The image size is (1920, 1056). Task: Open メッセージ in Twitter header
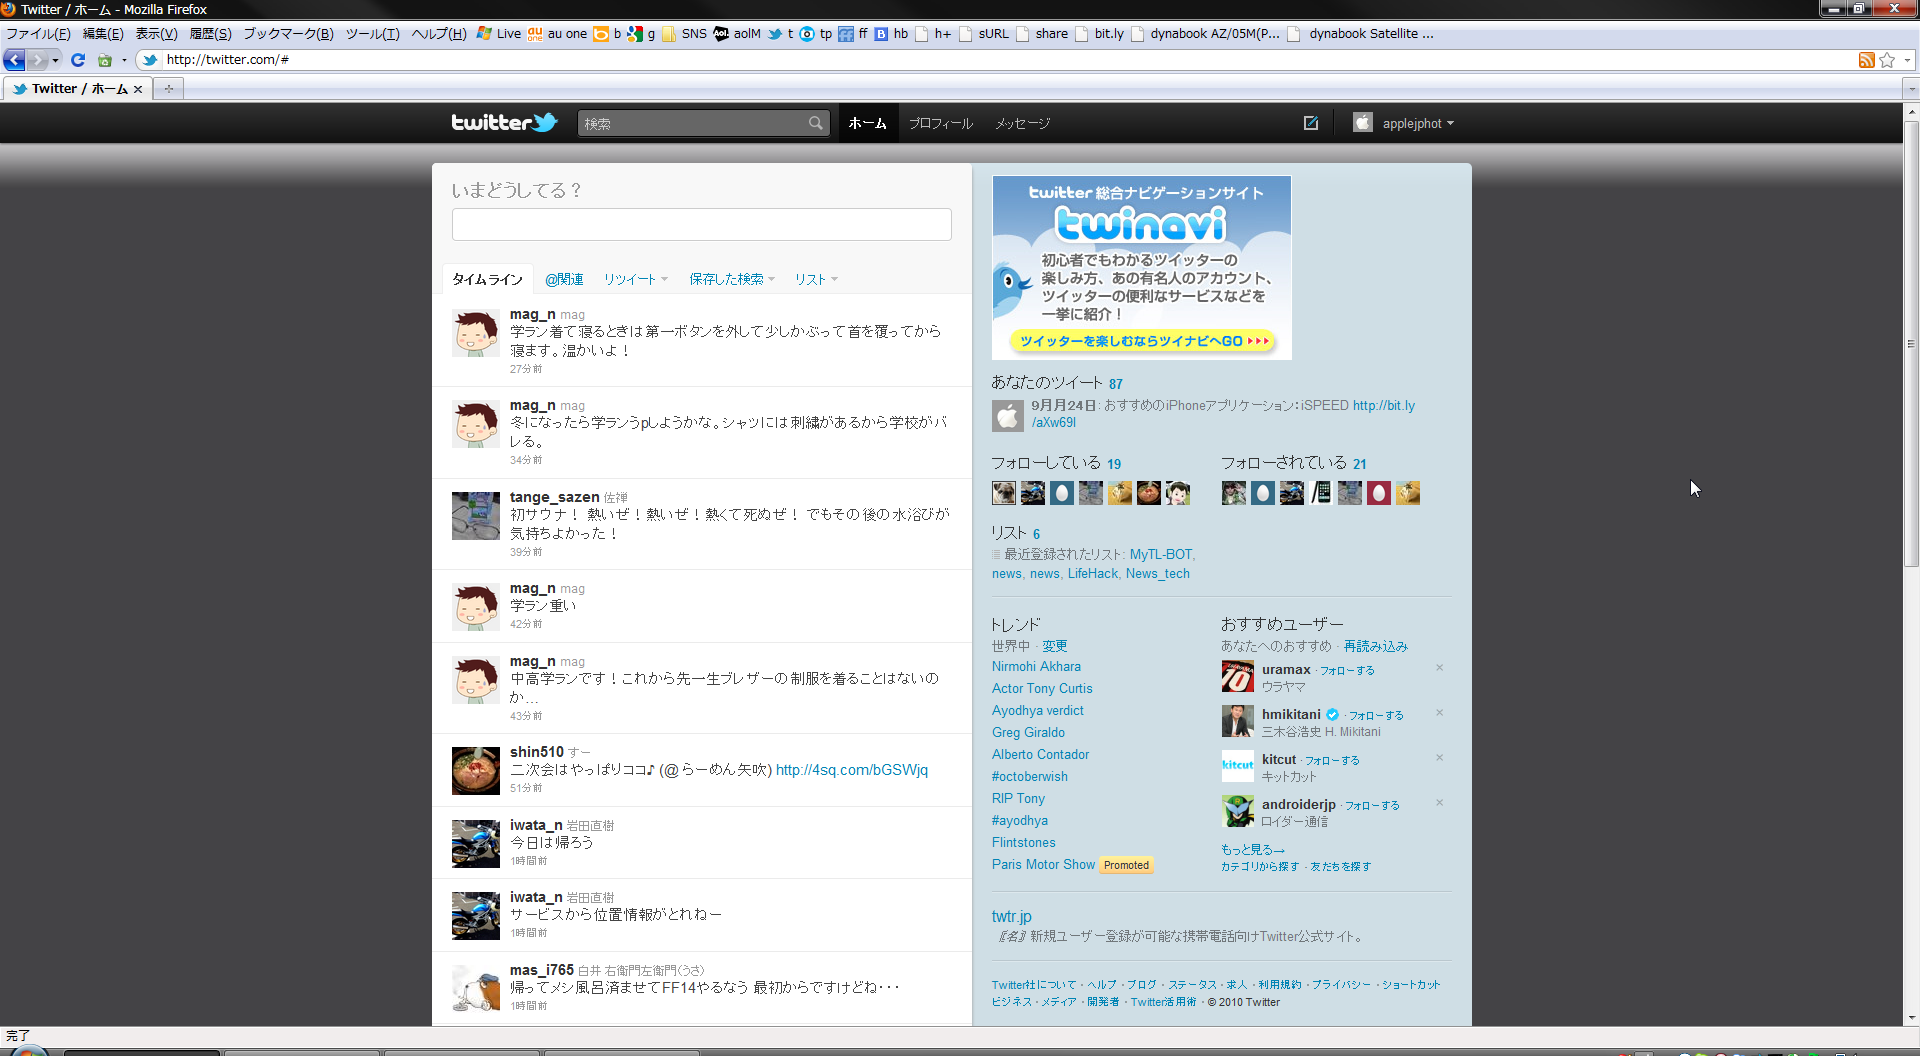[1022, 123]
